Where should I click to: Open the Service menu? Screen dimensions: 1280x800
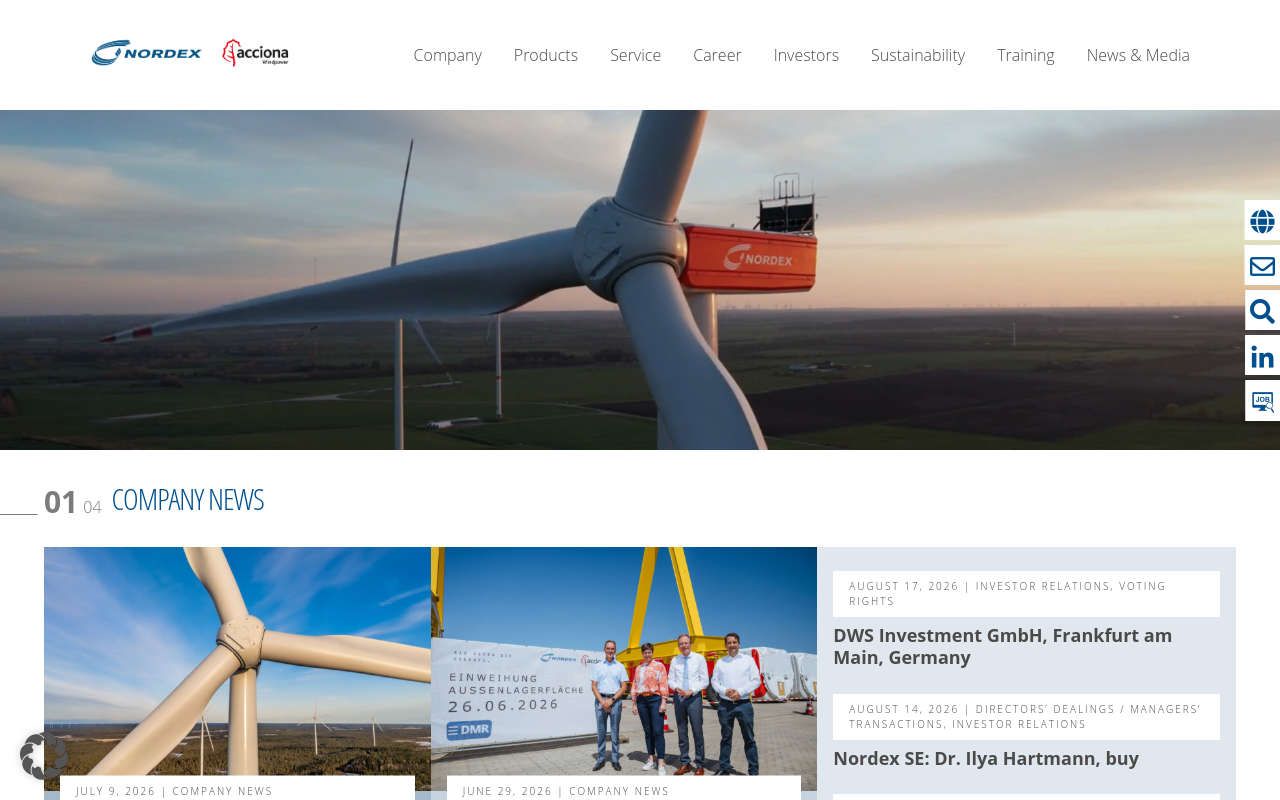click(x=635, y=55)
